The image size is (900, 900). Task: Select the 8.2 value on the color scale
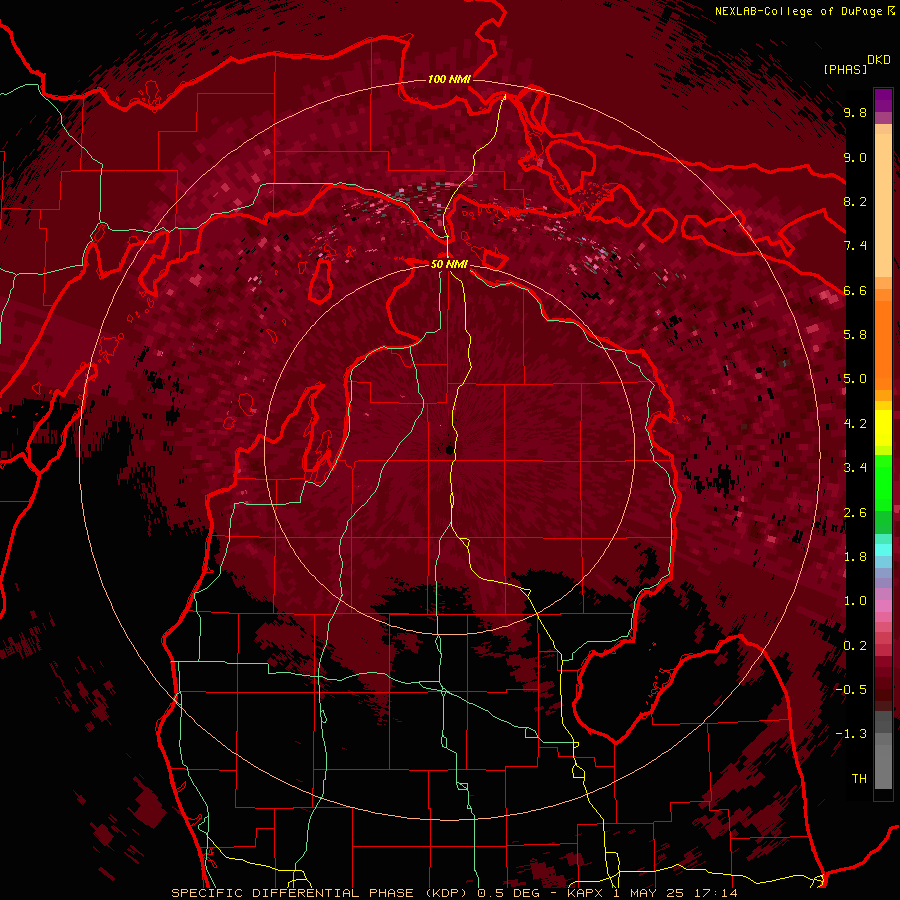point(855,201)
